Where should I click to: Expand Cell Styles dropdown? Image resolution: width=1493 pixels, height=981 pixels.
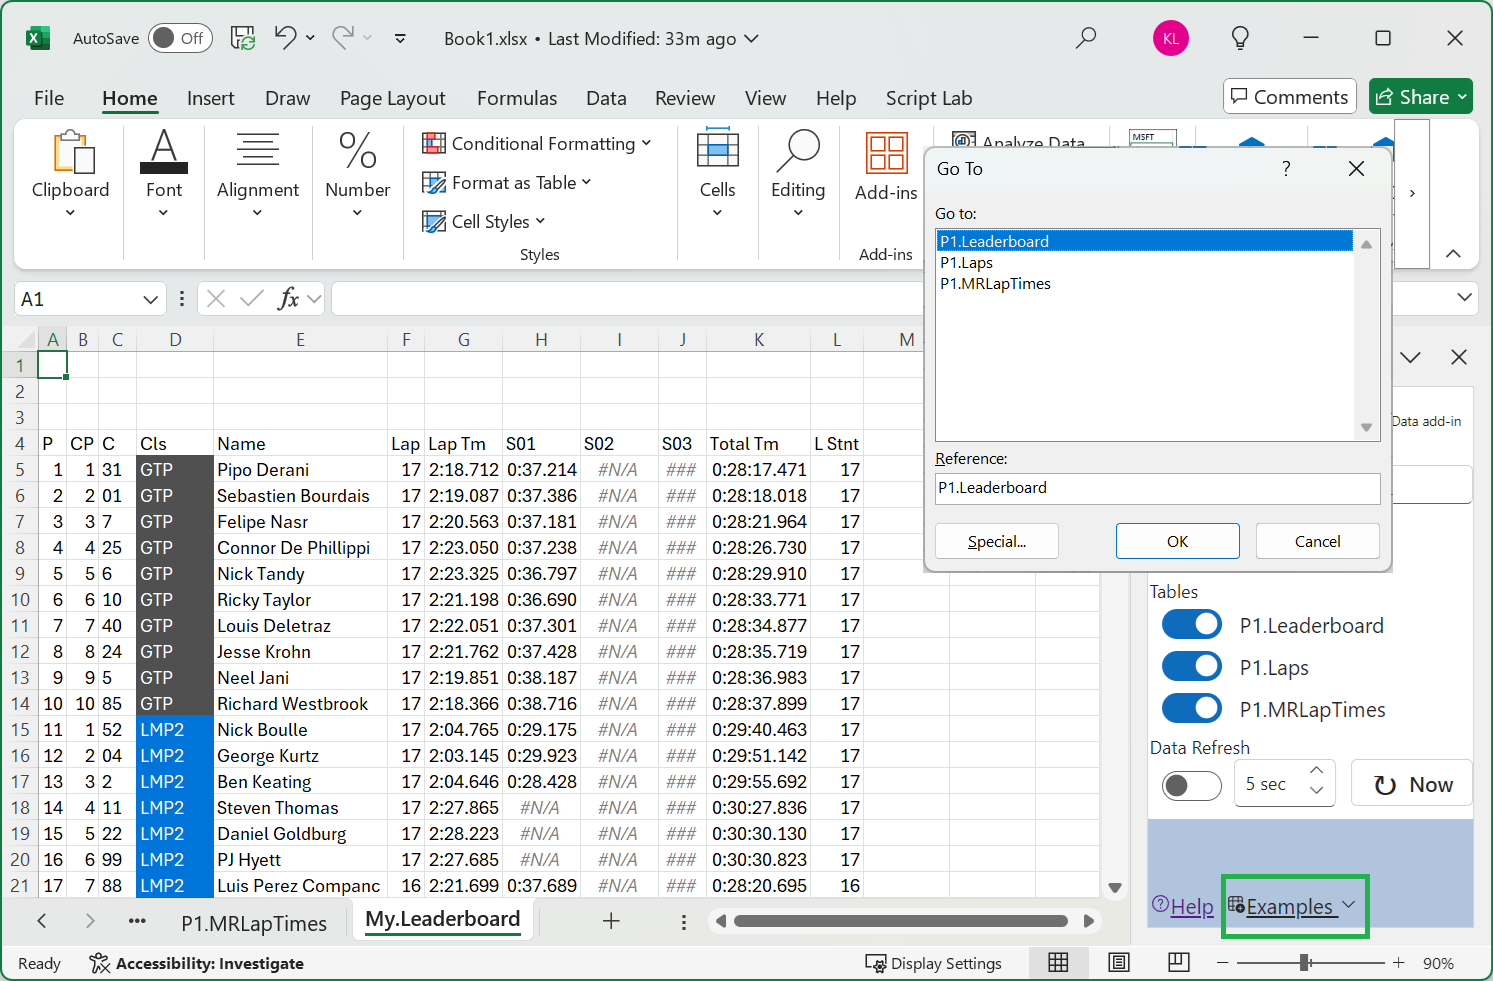(x=540, y=221)
